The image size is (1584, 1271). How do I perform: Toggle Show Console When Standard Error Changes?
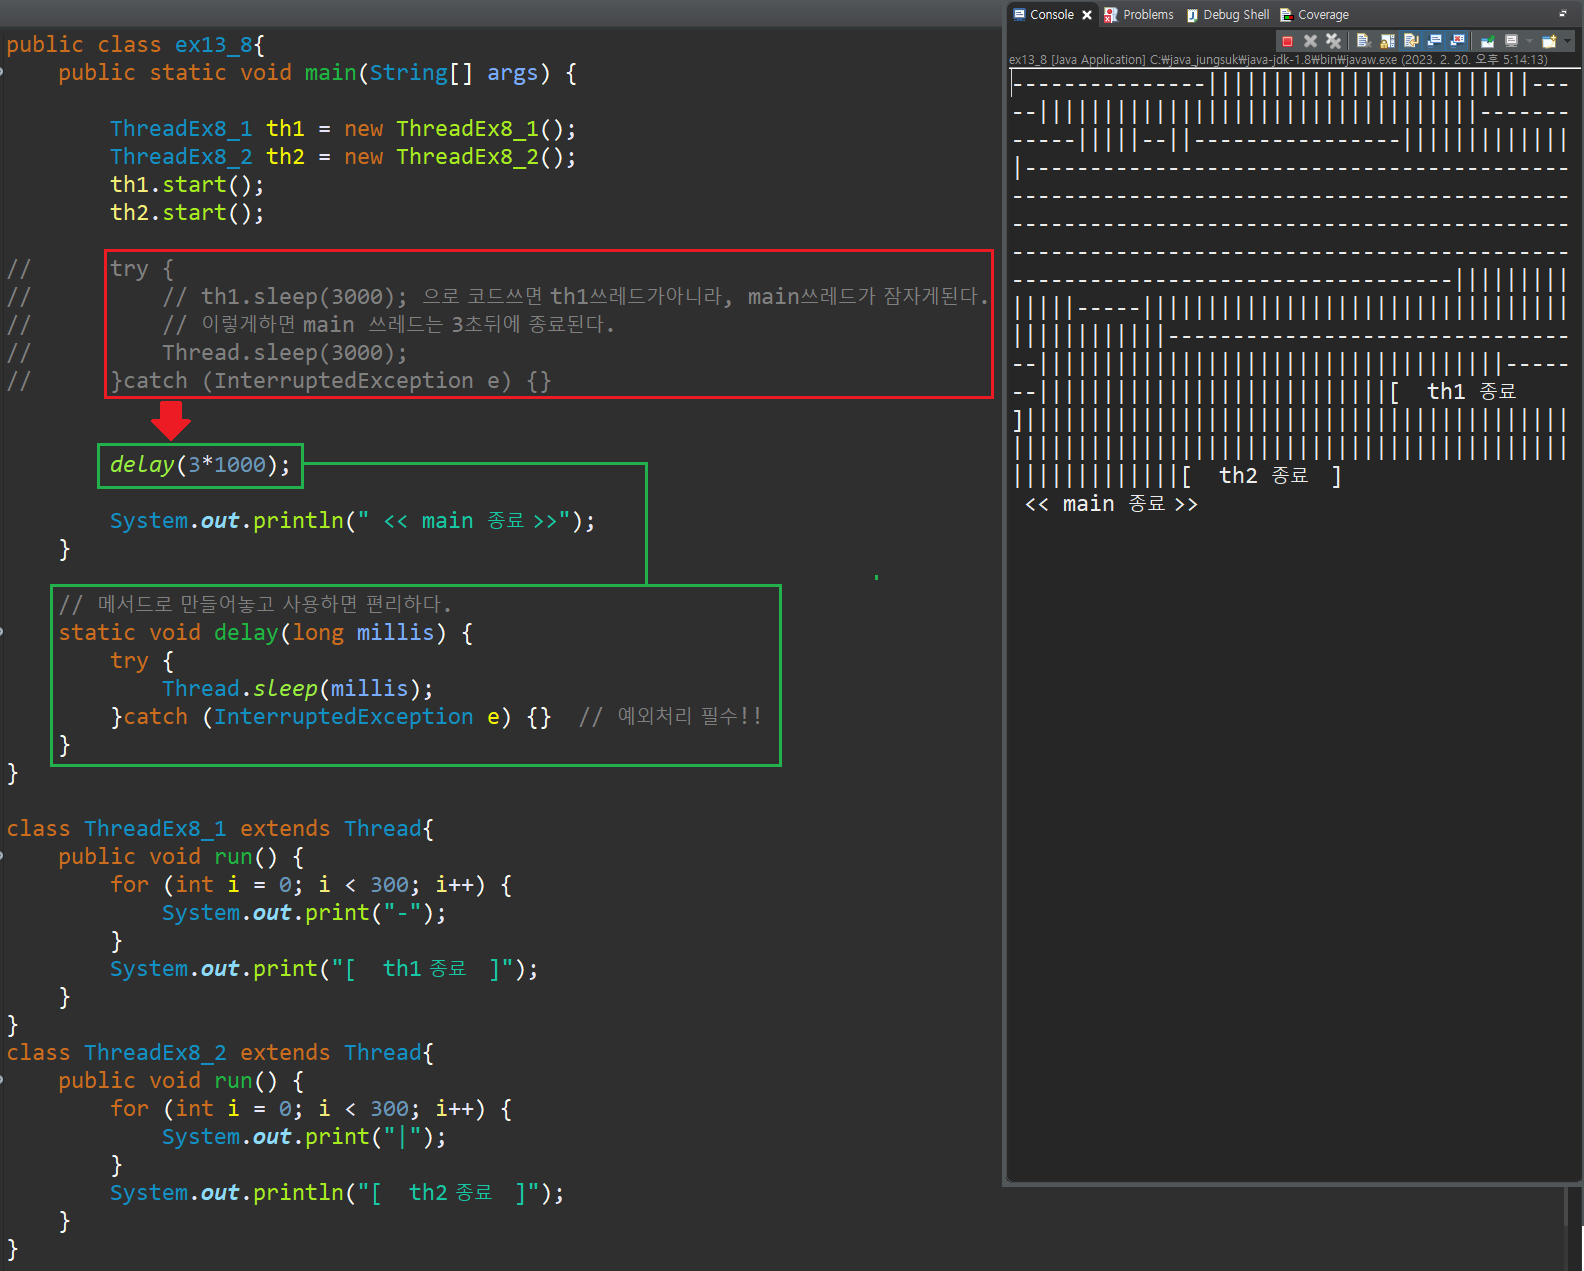tap(1457, 41)
